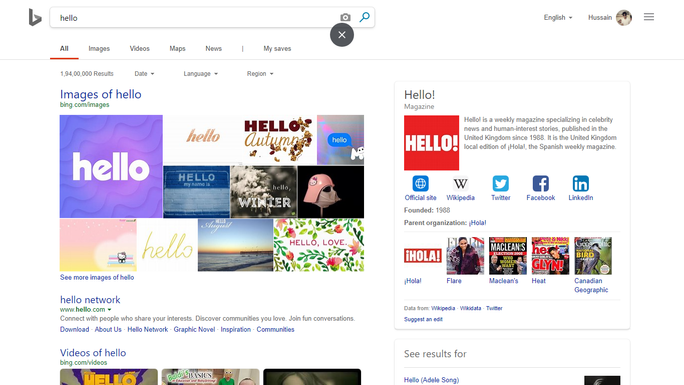Click the Hello Network sitelink
The height and width of the screenshot is (385, 684).
147,329
